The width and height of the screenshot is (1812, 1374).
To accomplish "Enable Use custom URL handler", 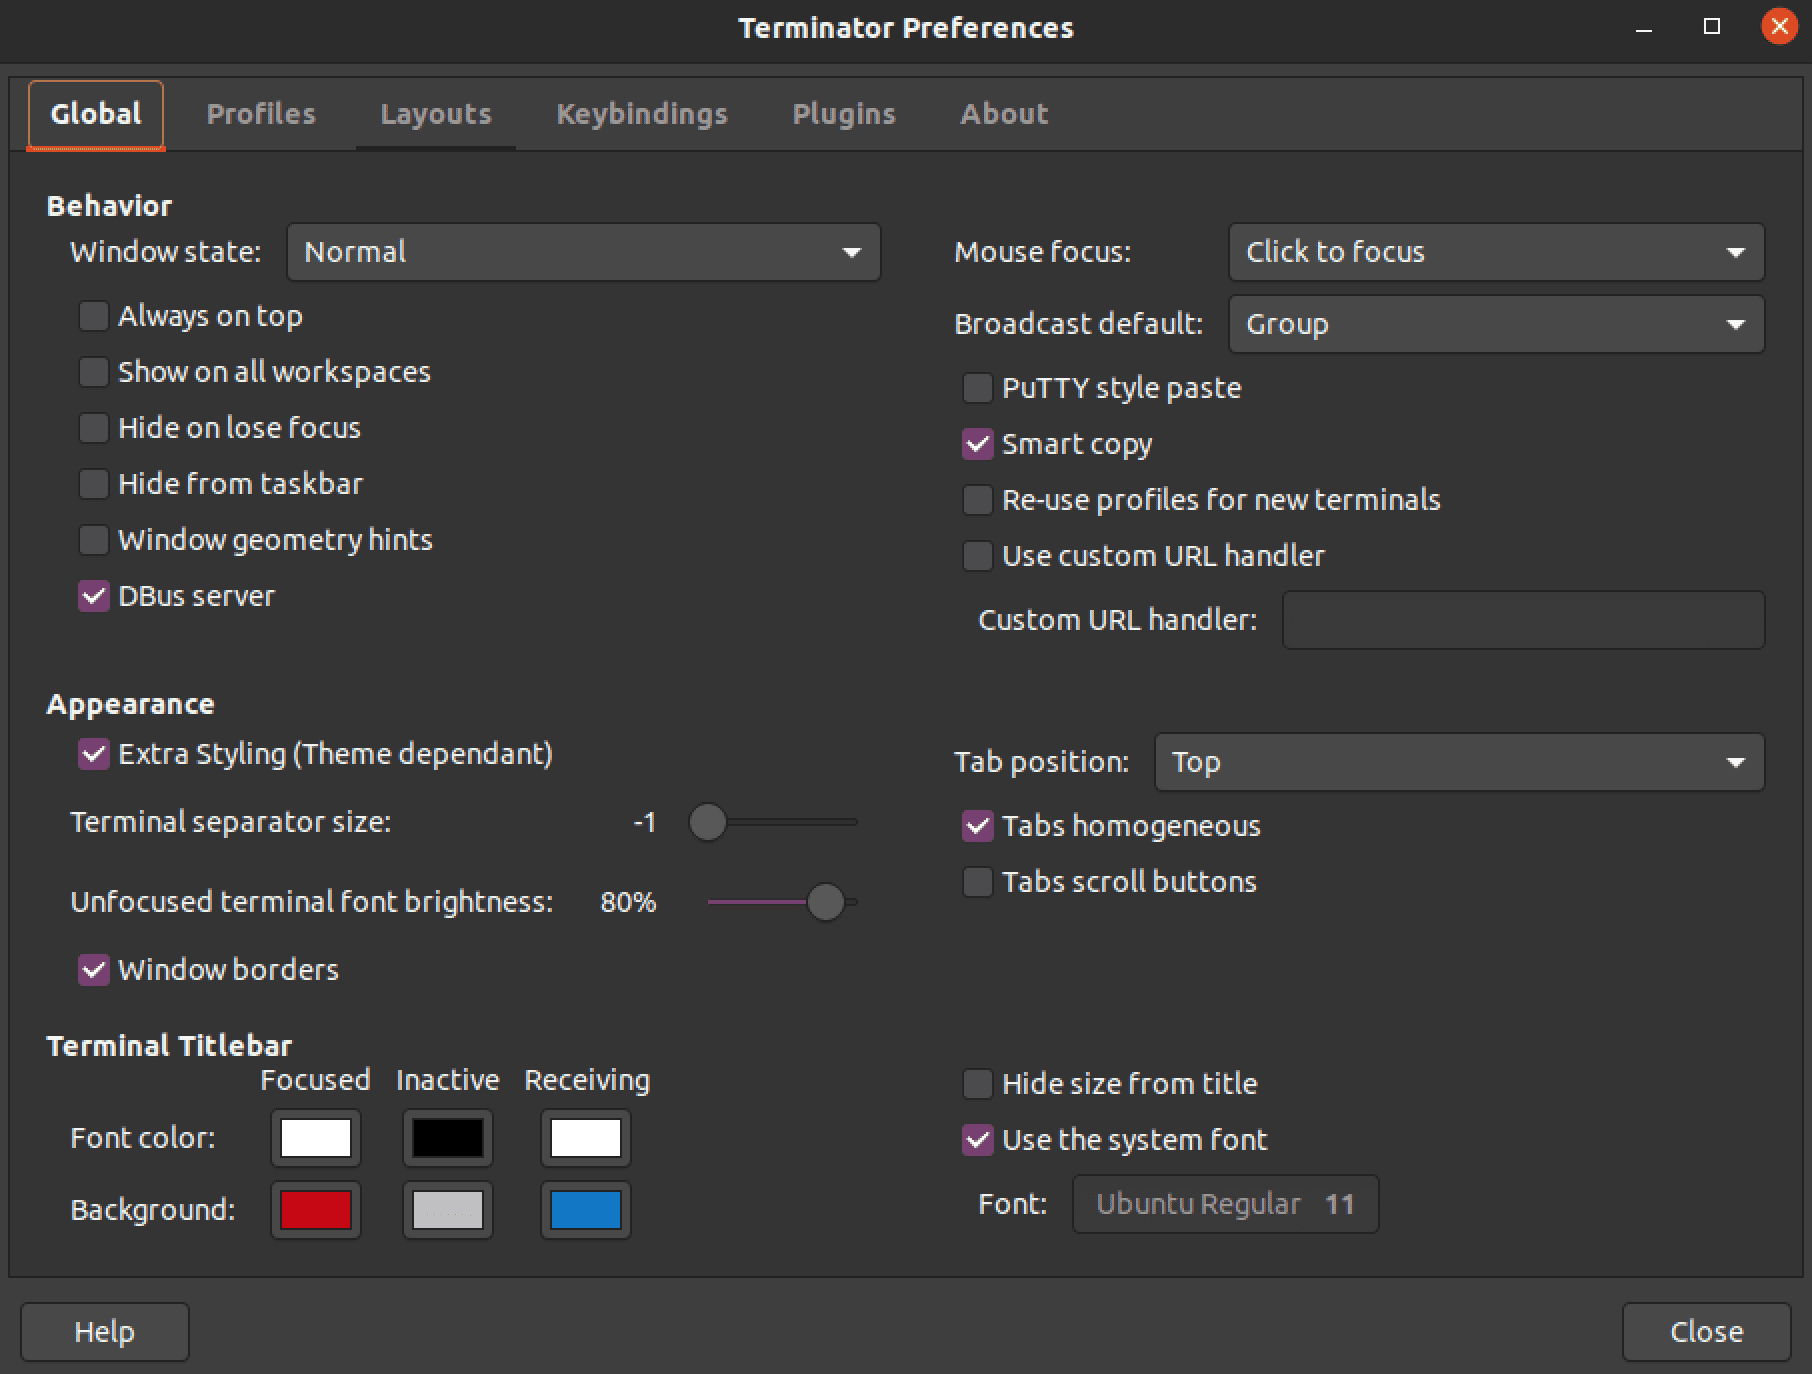I will pyautogui.click(x=977, y=556).
